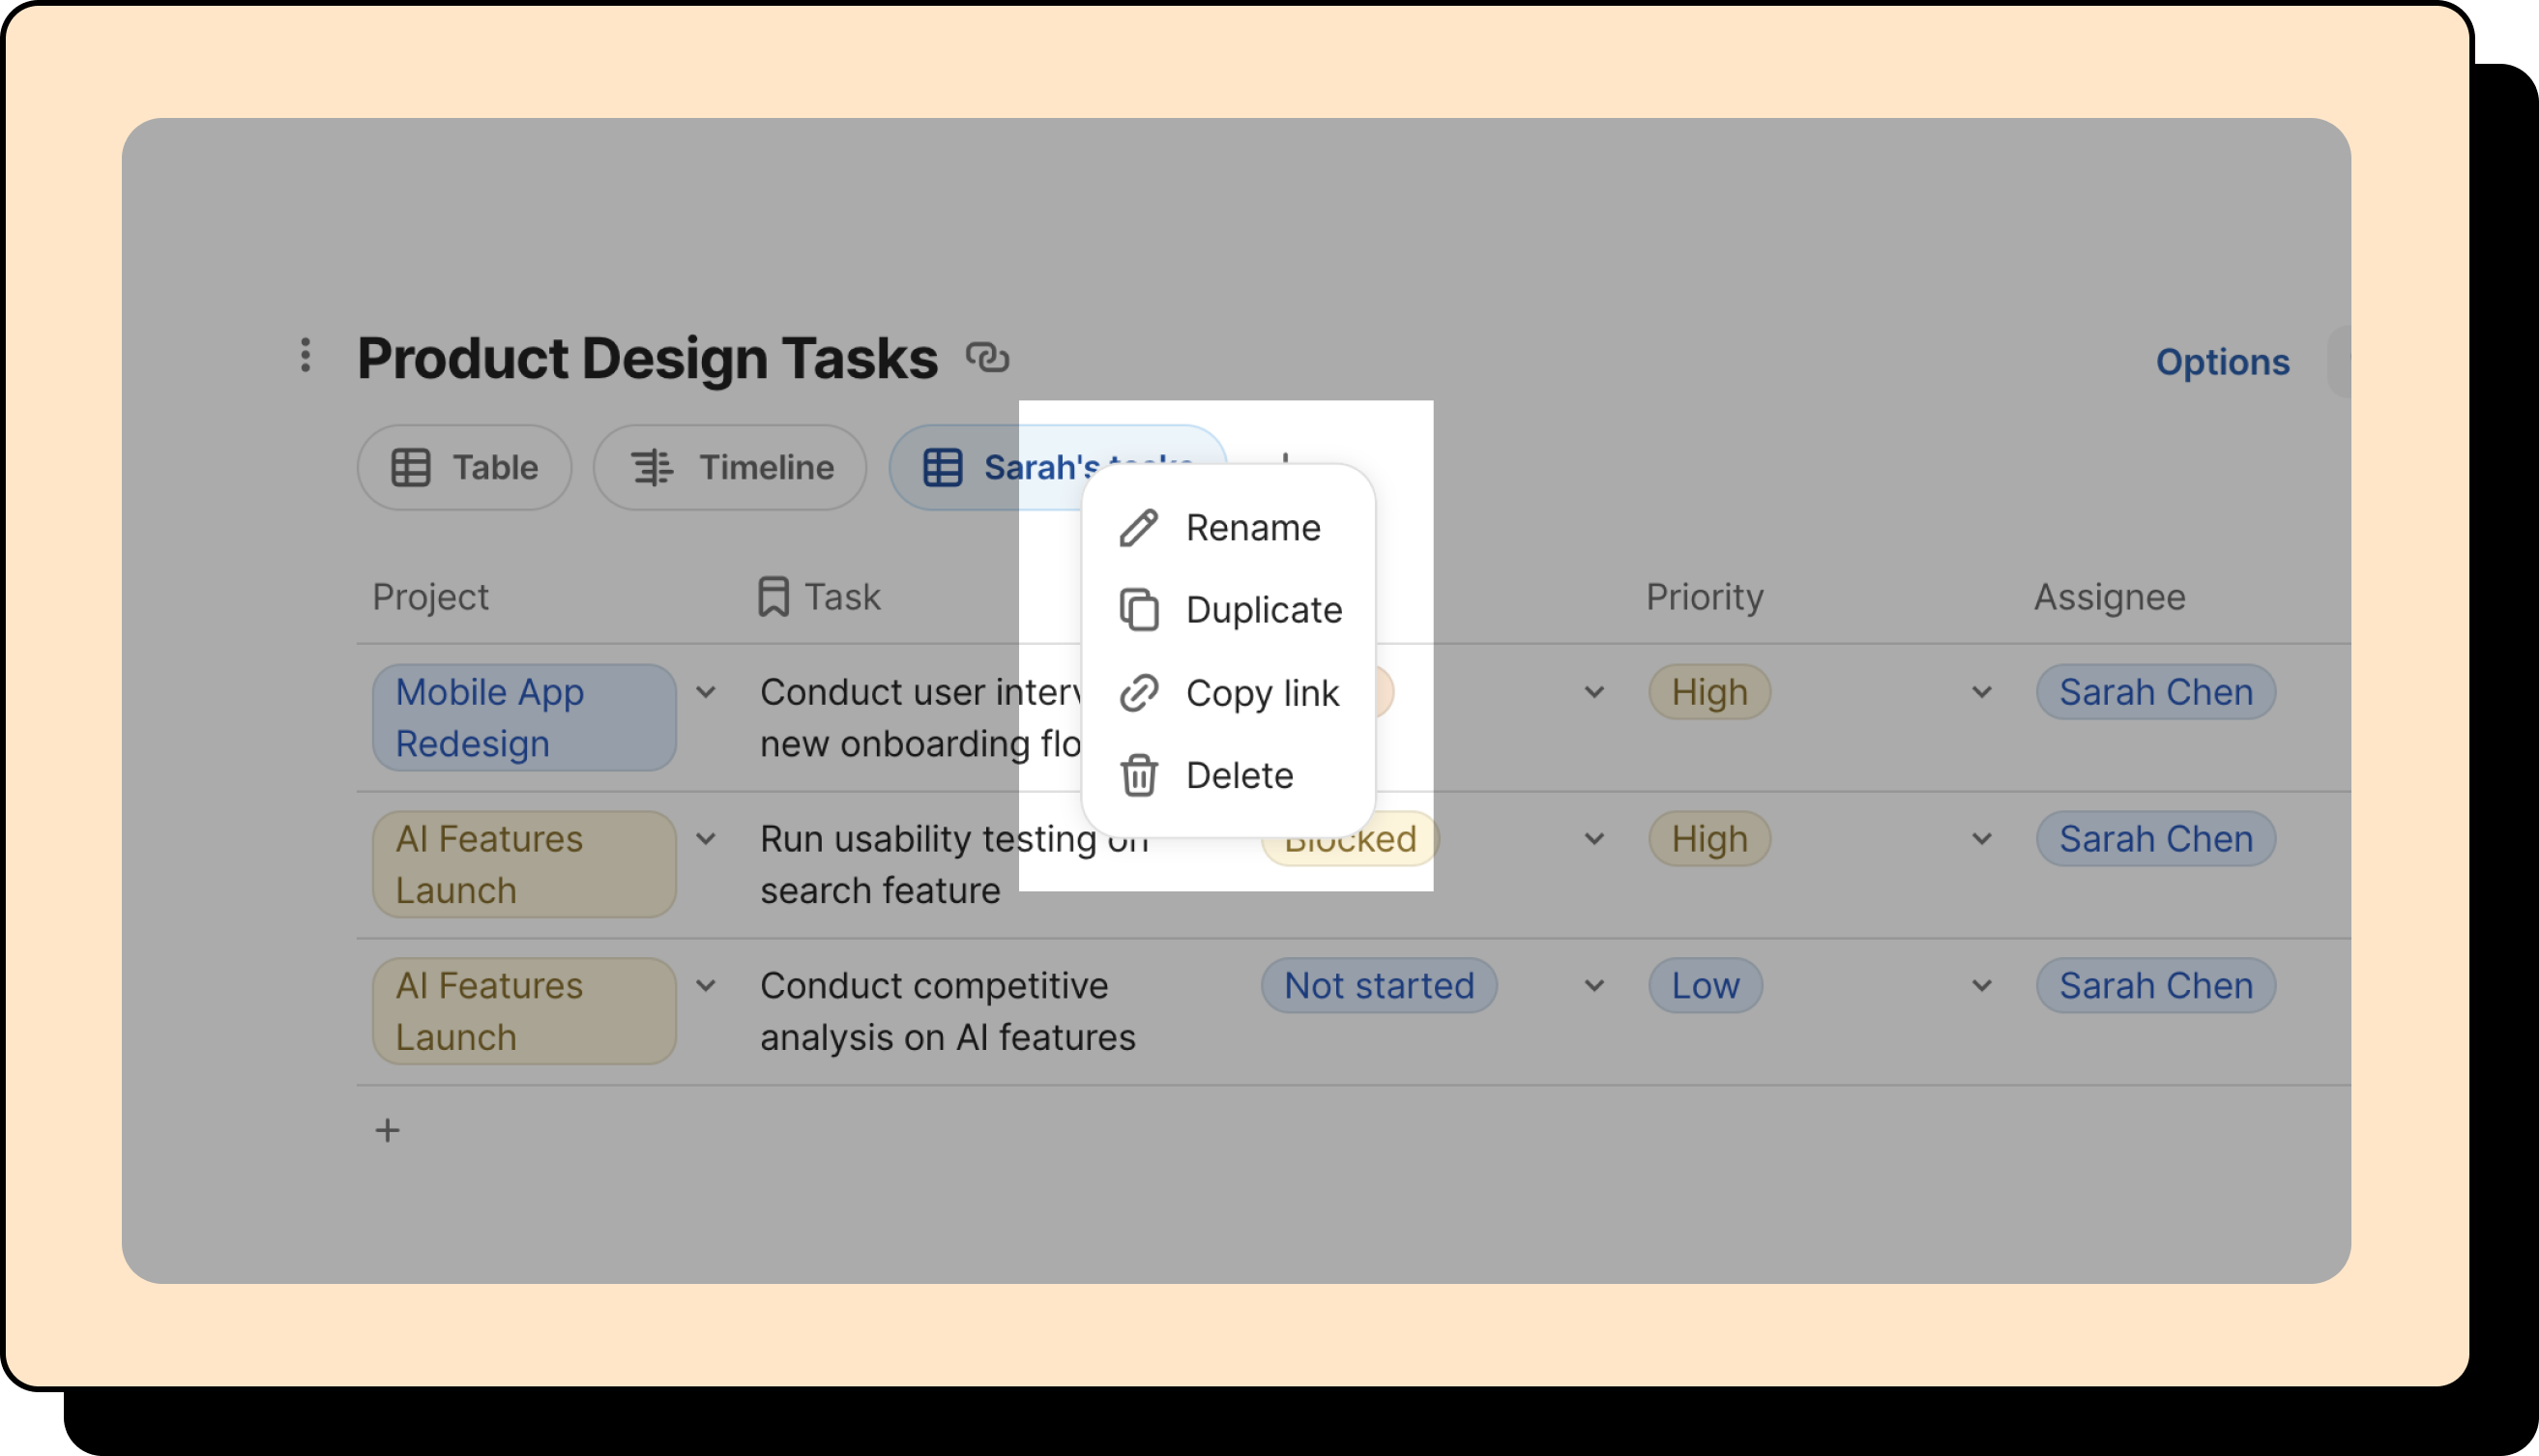Open the Blocked row status dropdown chevron
The height and width of the screenshot is (1456, 2539).
[x=1594, y=839]
